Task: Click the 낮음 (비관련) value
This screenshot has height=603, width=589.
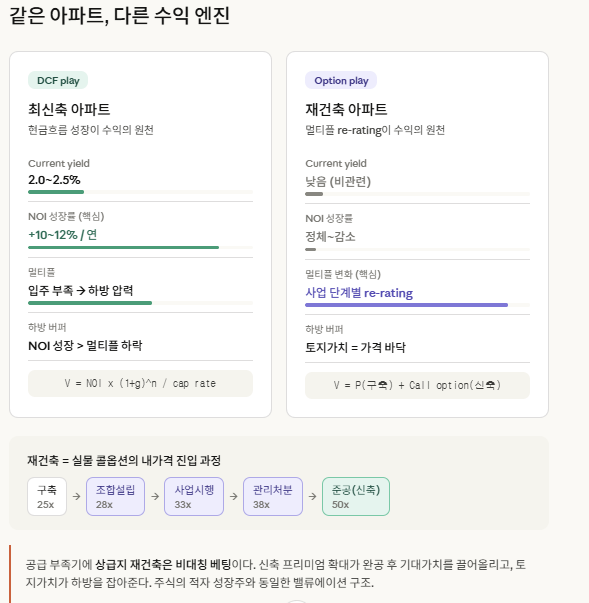Action: point(338,182)
